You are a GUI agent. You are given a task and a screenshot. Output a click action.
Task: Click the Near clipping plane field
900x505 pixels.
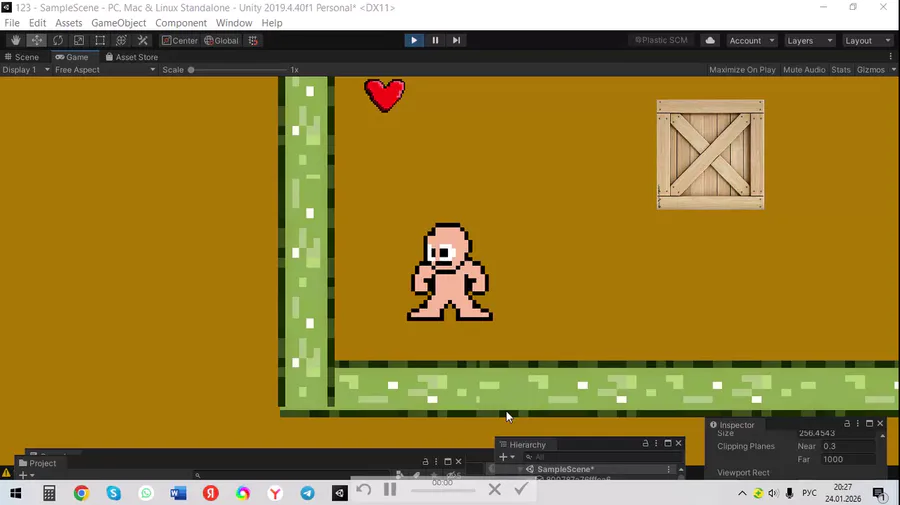click(848, 446)
